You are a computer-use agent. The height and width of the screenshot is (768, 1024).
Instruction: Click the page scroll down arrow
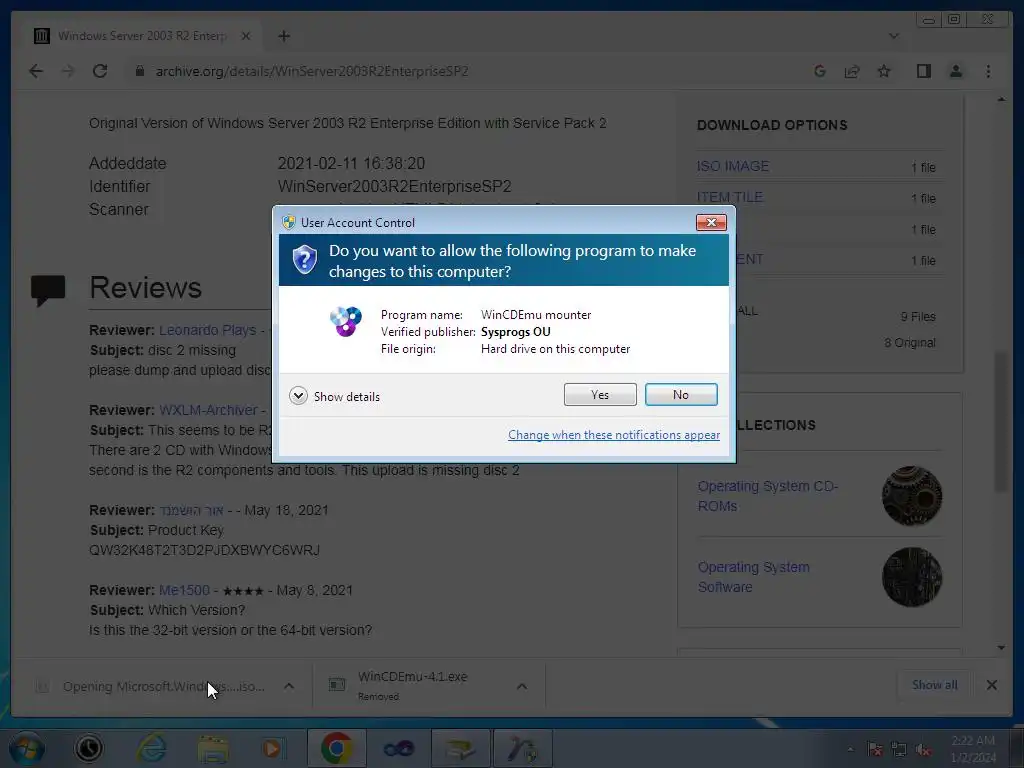click(1001, 647)
